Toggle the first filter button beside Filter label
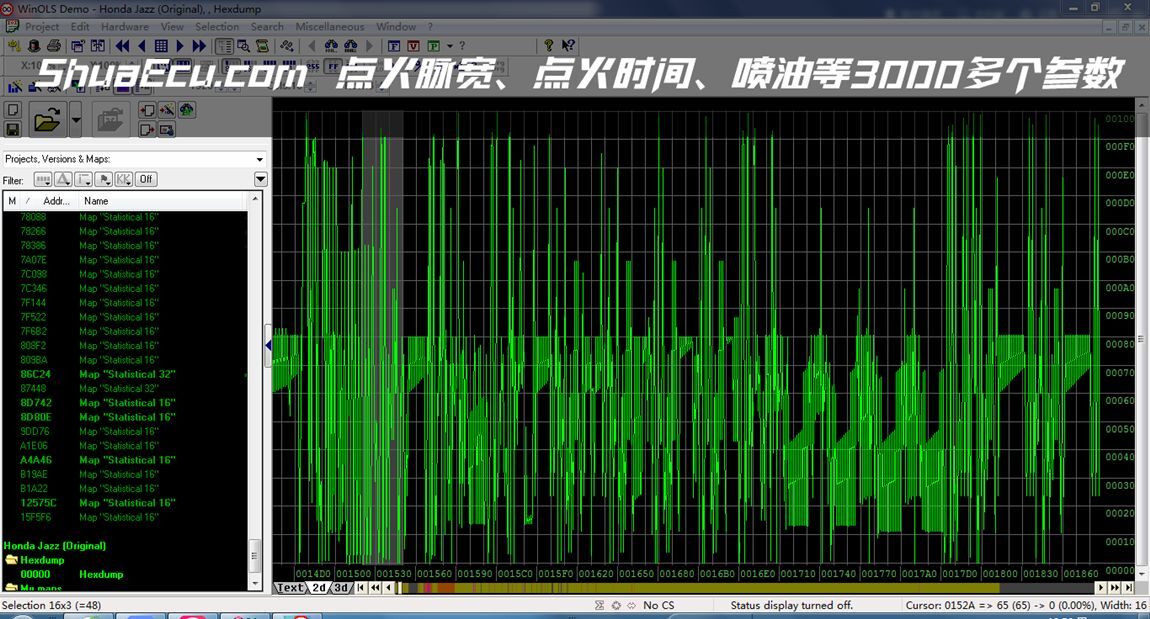 tap(42, 179)
